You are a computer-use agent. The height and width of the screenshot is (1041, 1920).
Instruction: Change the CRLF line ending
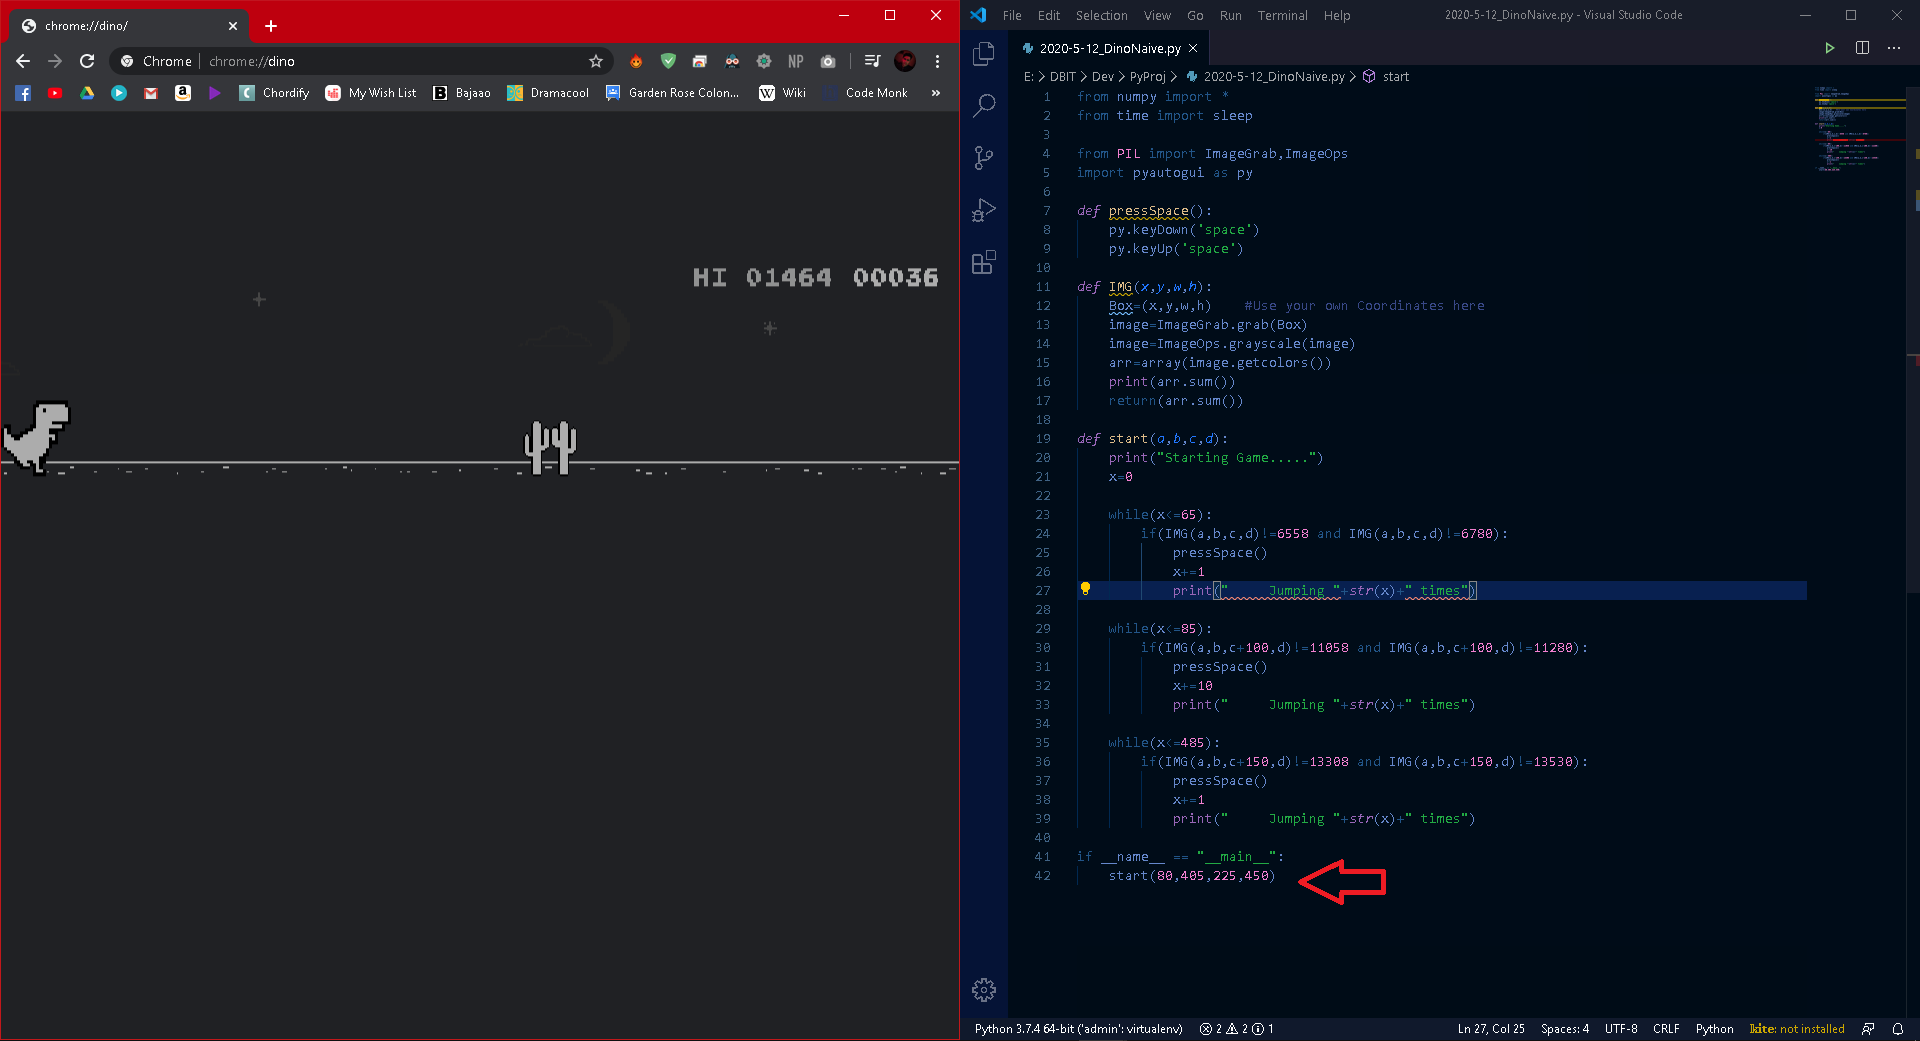1666,1029
